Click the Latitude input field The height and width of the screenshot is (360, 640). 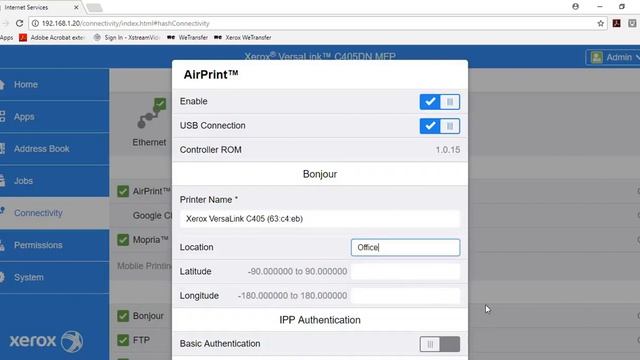(x=405, y=271)
